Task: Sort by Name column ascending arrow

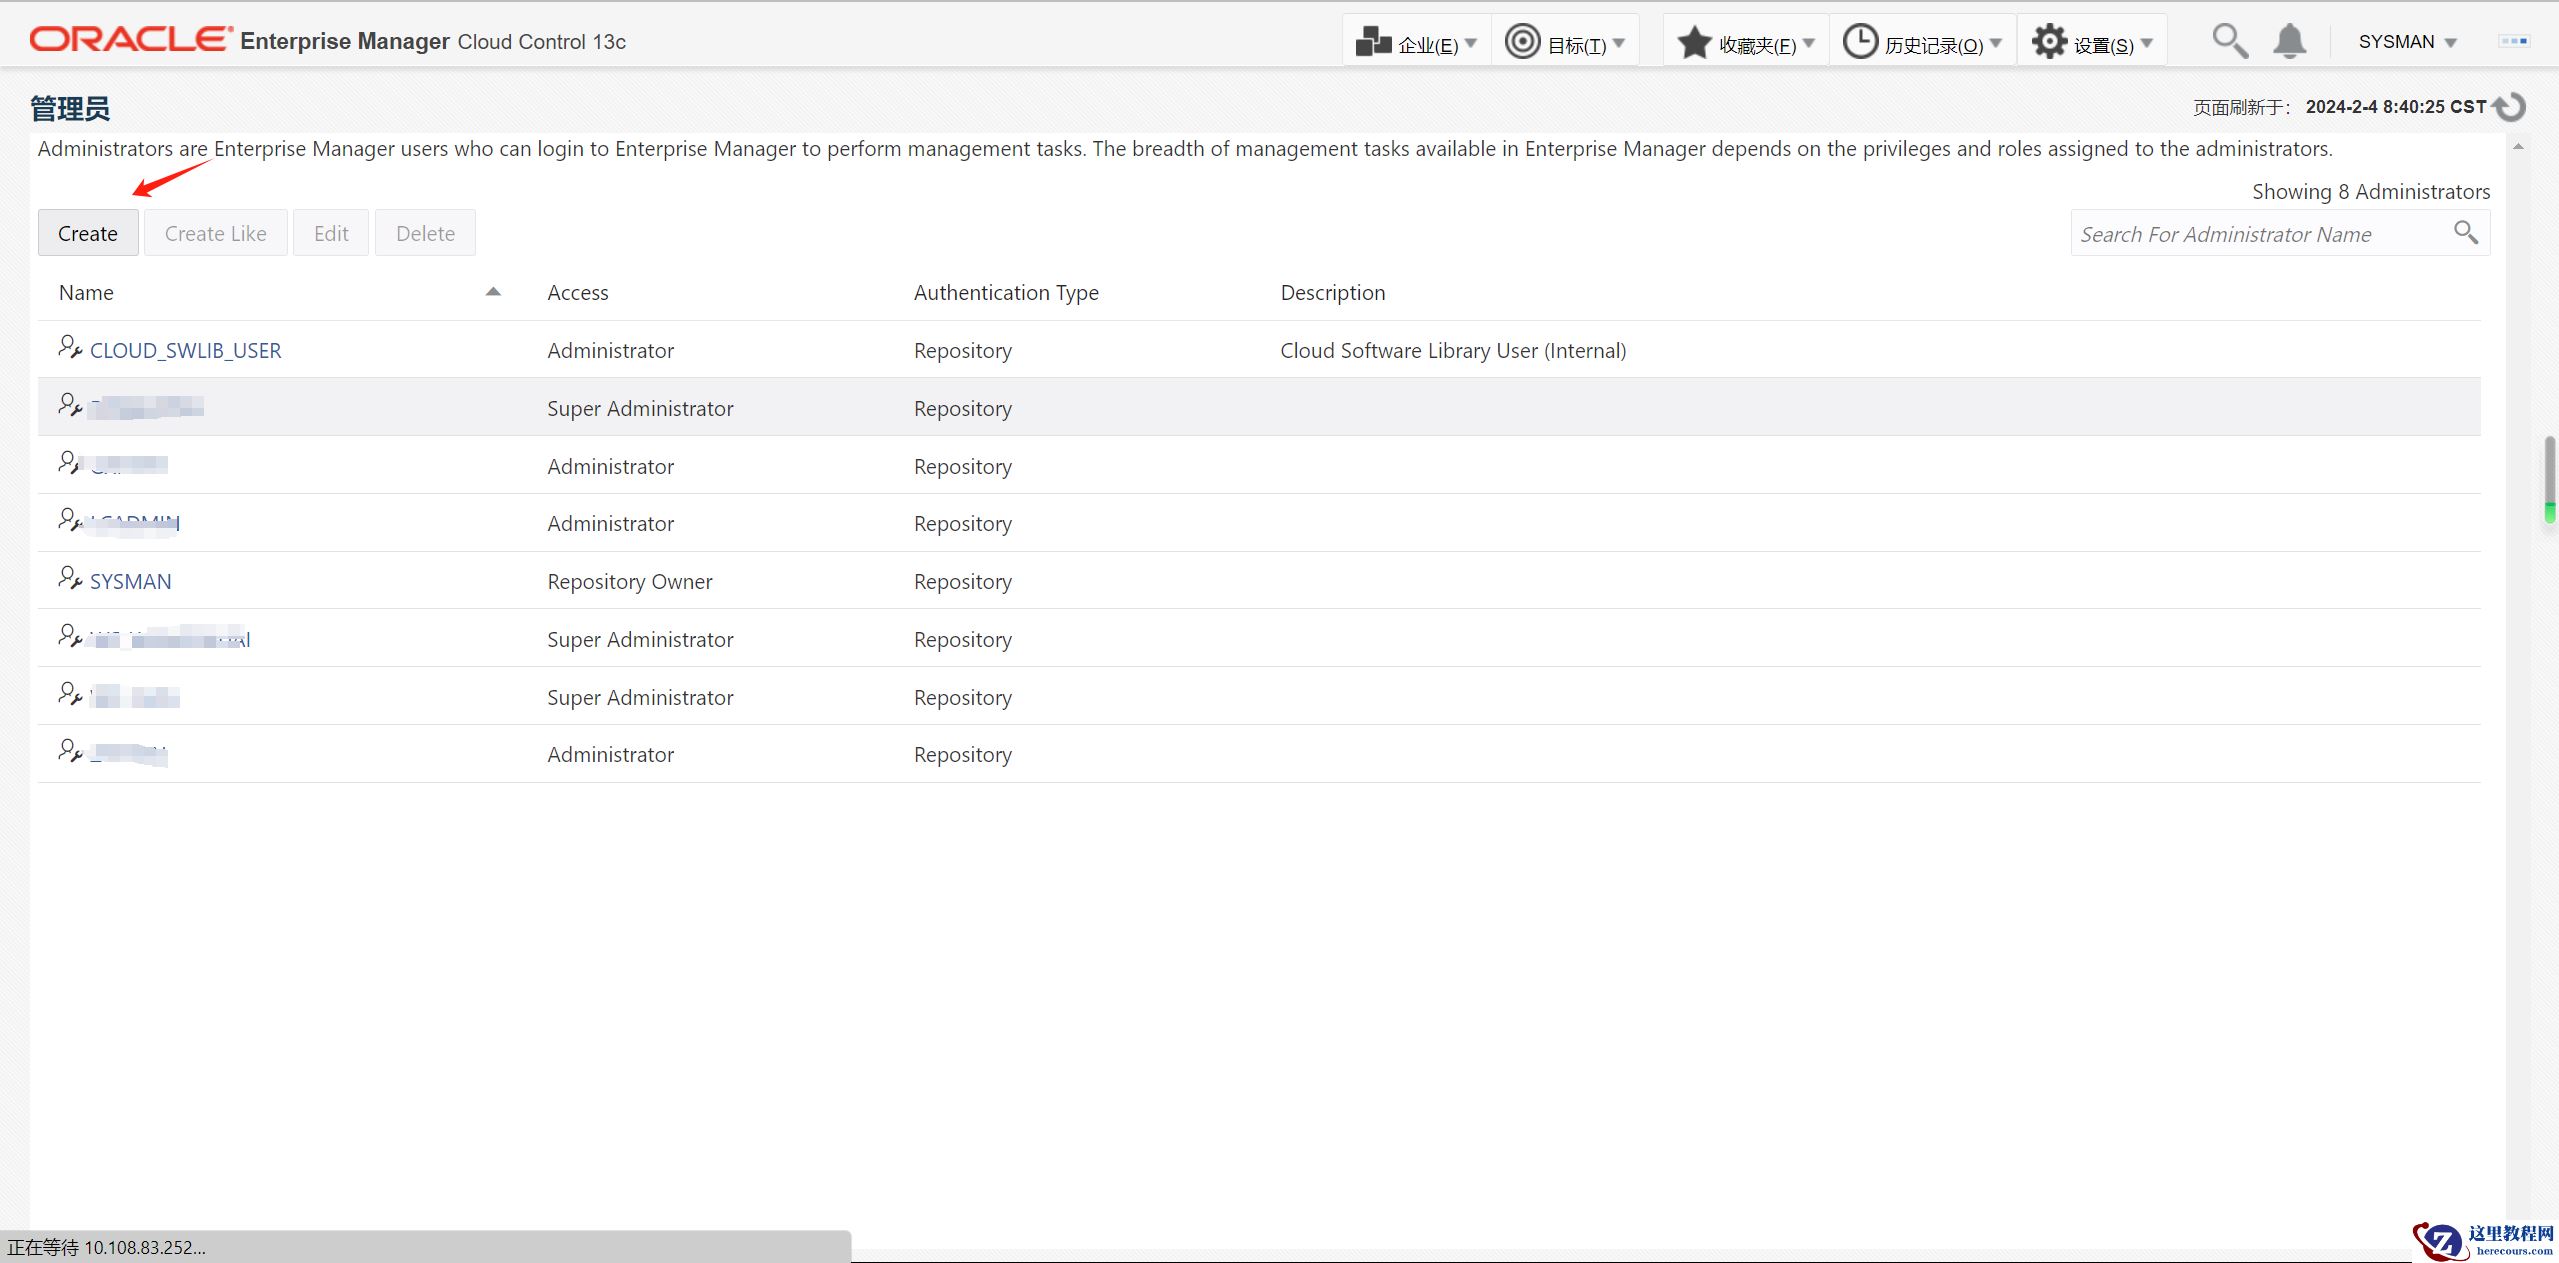Action: click(493, 292)
